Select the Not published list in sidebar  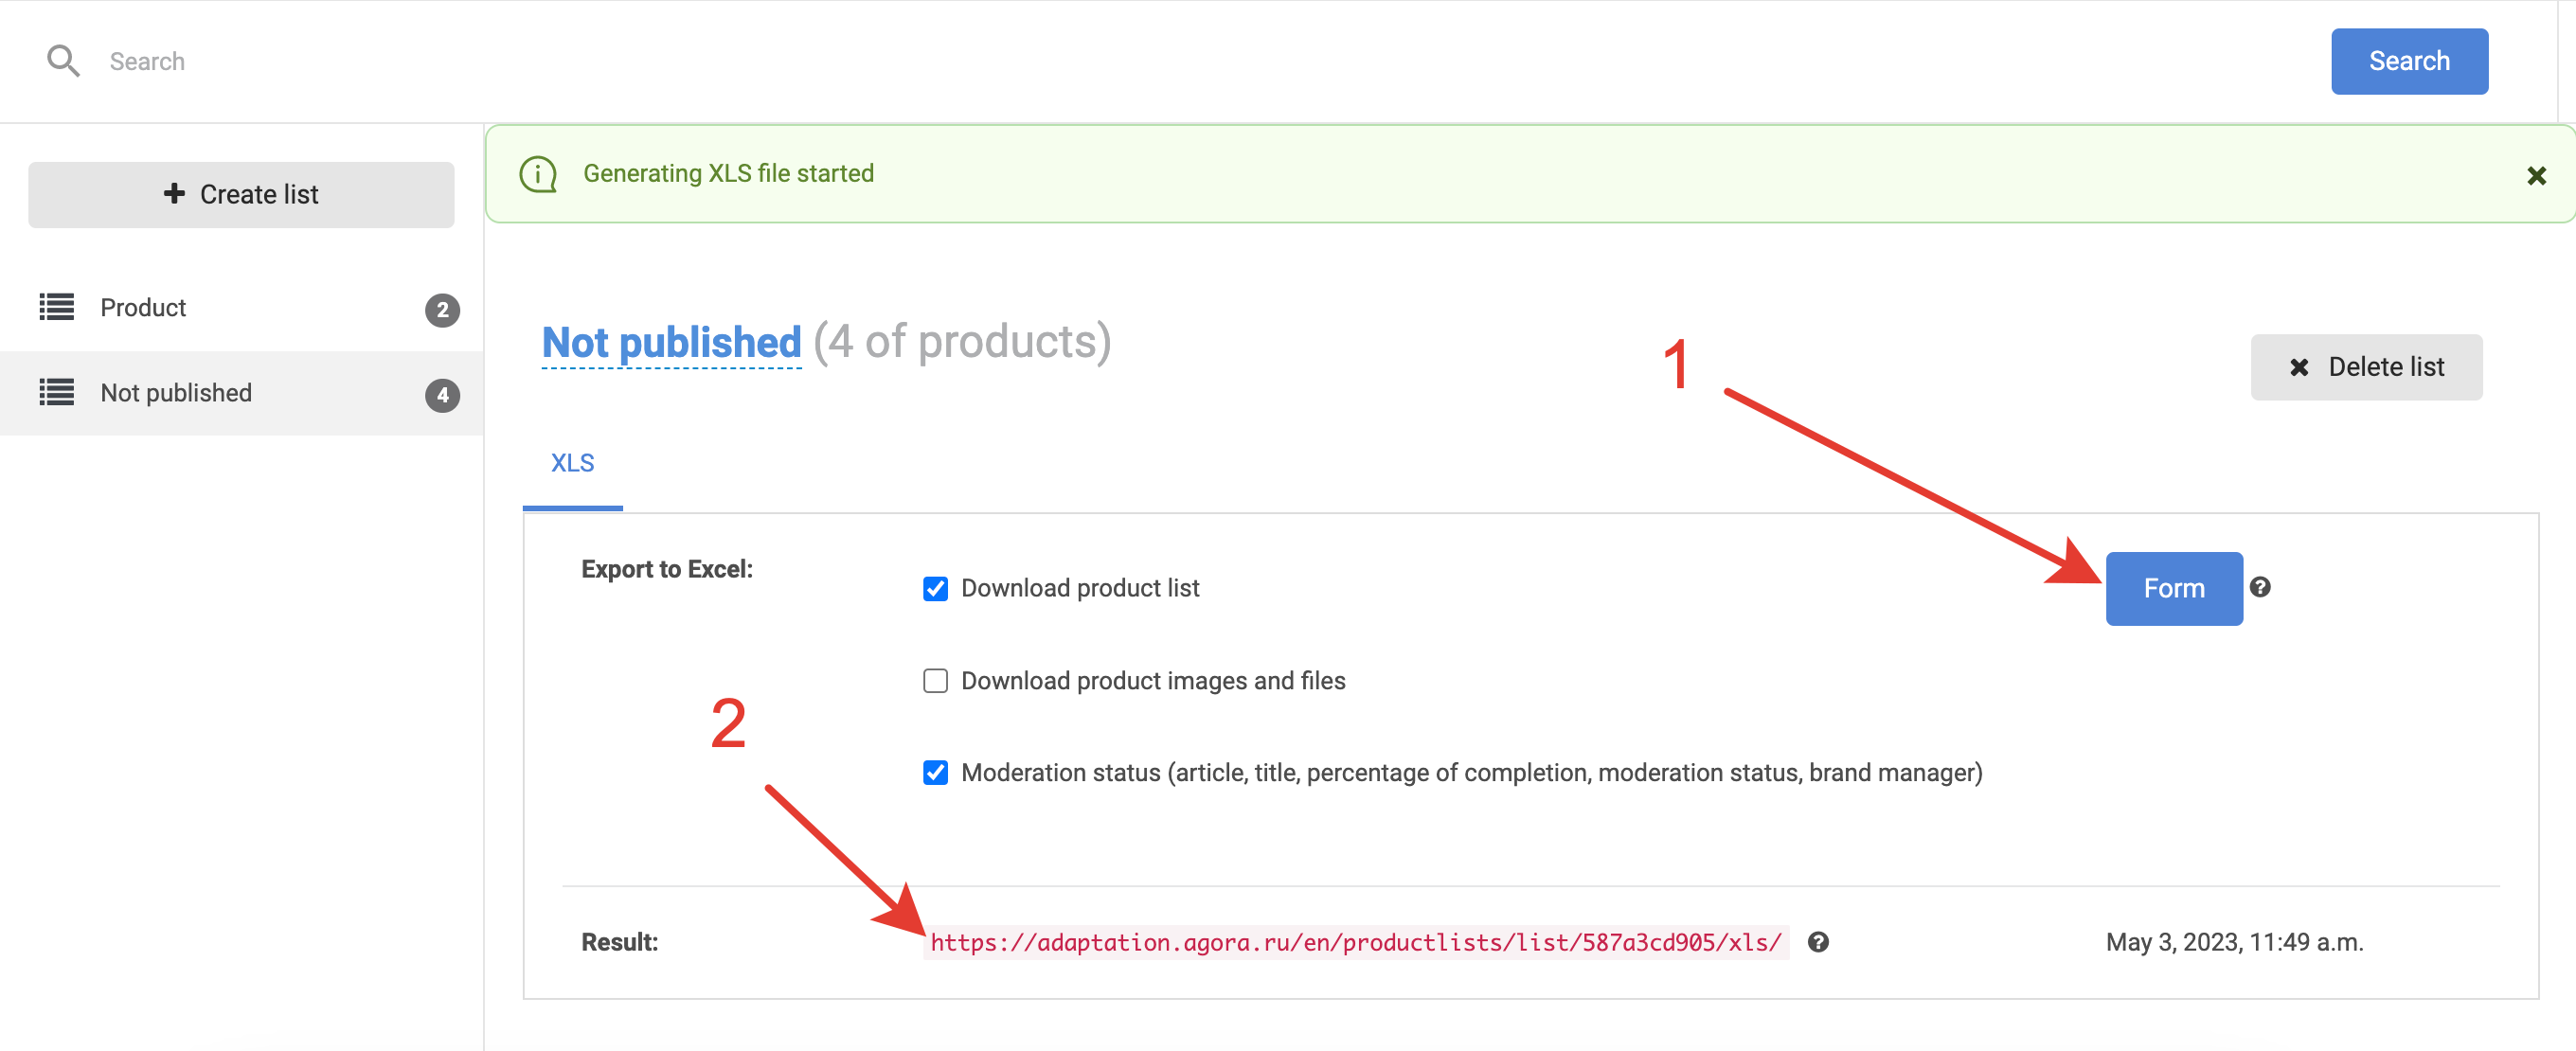coord(241,393)
